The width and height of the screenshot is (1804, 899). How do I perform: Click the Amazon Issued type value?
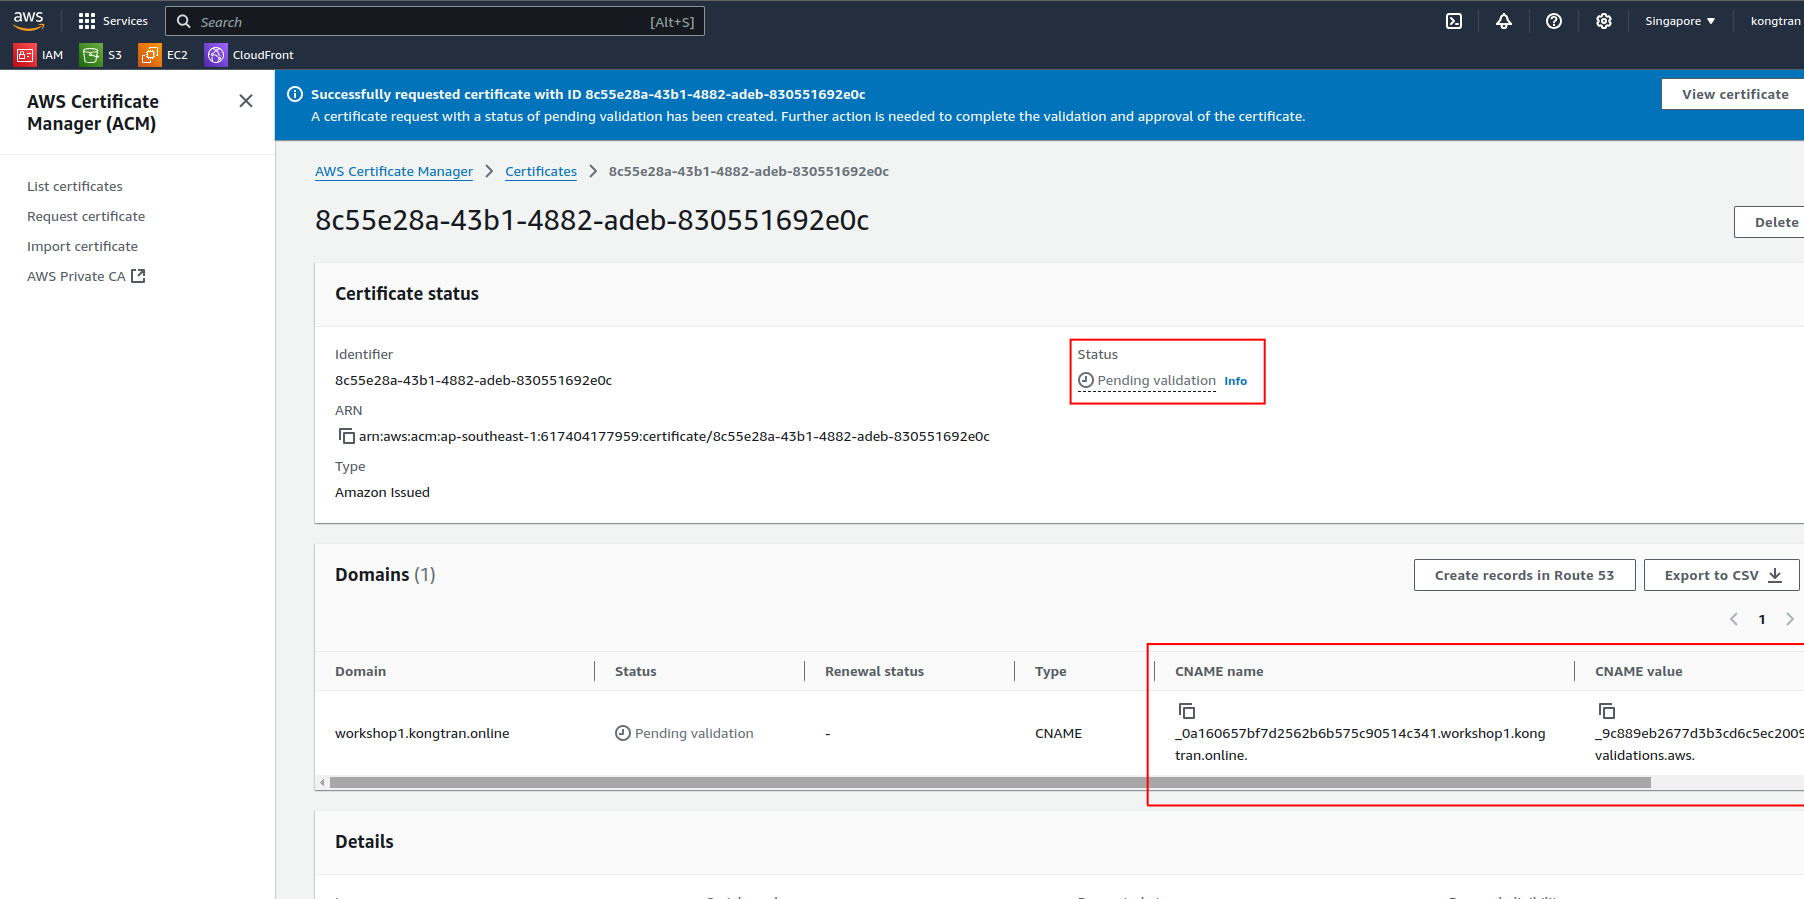coord(382,492)
